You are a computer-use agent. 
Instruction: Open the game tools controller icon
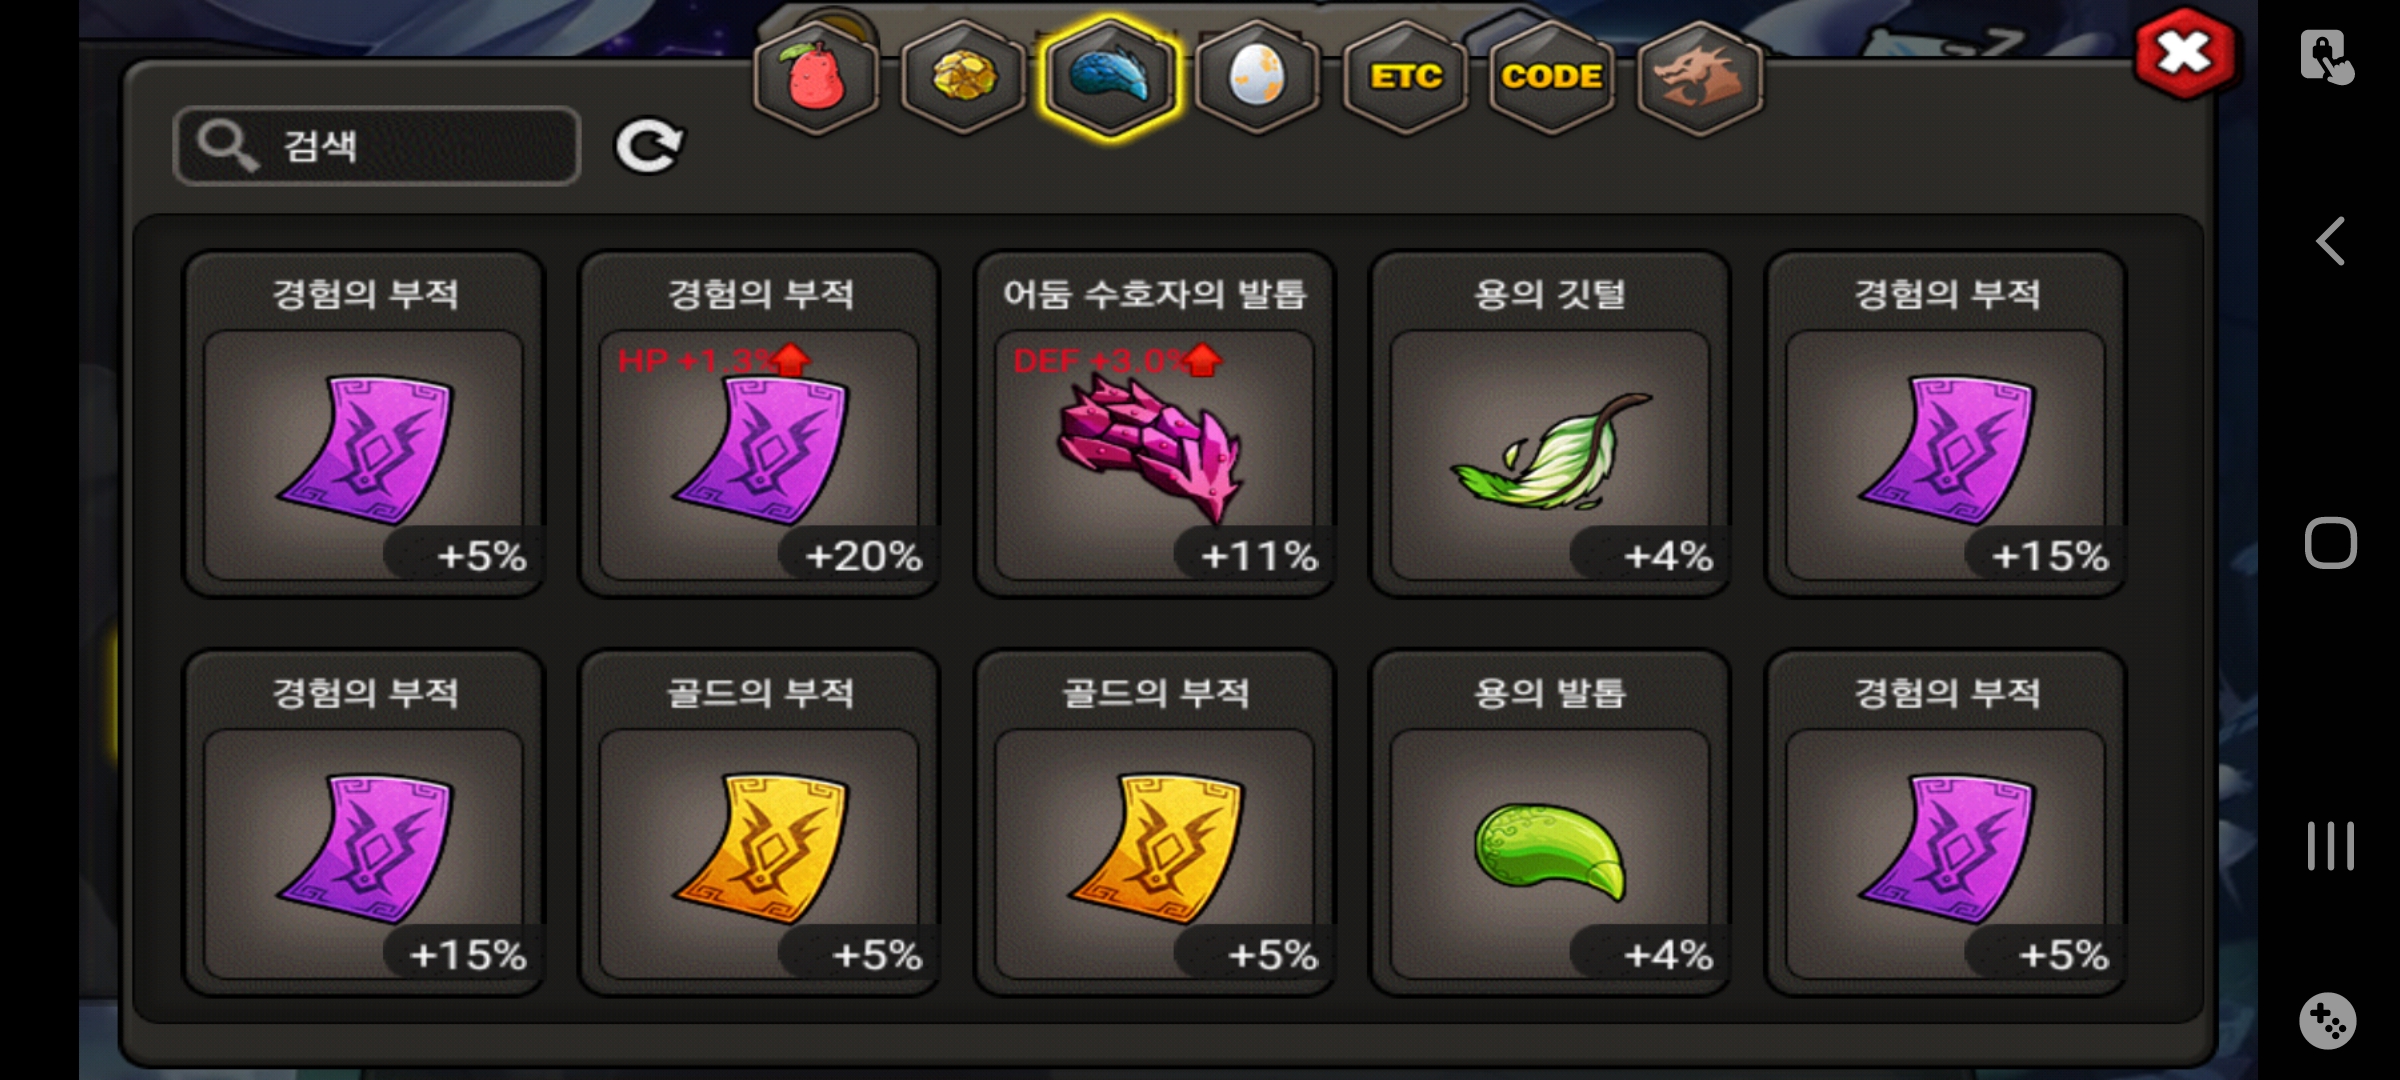pyautogui.click(x=2328, y=1021)
